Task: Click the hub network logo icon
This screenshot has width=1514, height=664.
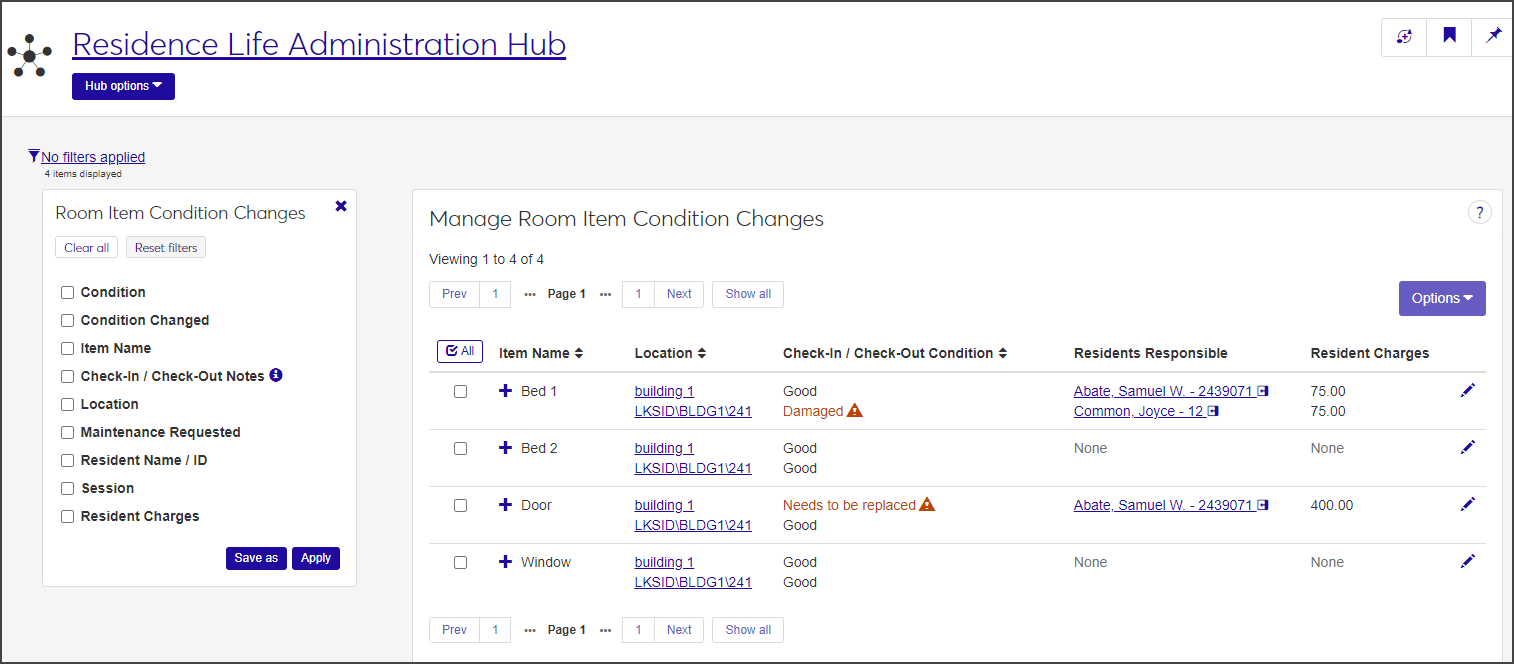Action: pos(29,56)
